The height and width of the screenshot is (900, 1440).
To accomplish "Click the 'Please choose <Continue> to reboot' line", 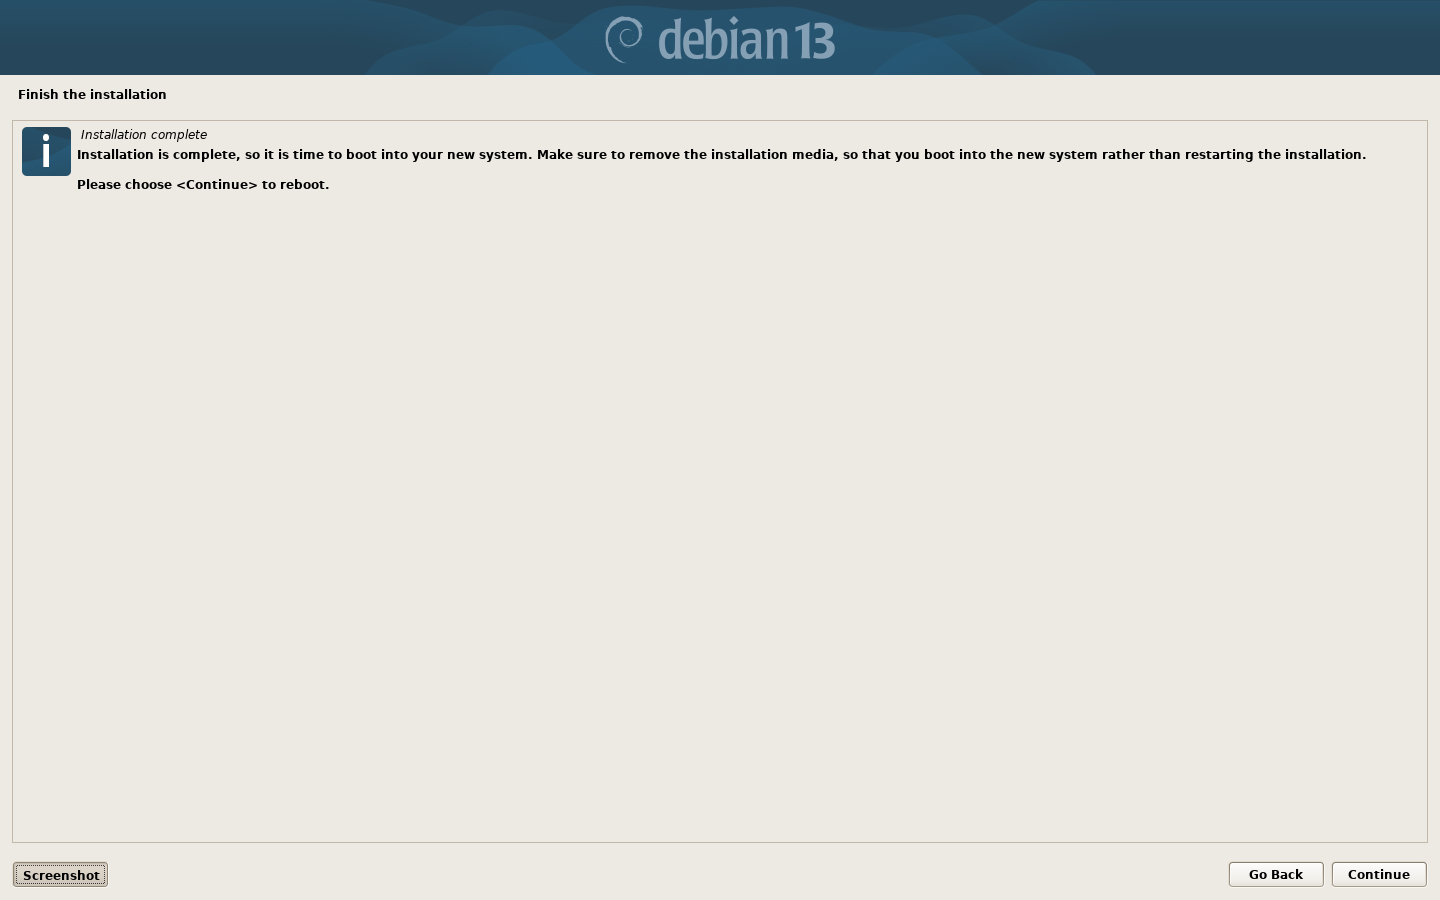I will tap(203, 184).
